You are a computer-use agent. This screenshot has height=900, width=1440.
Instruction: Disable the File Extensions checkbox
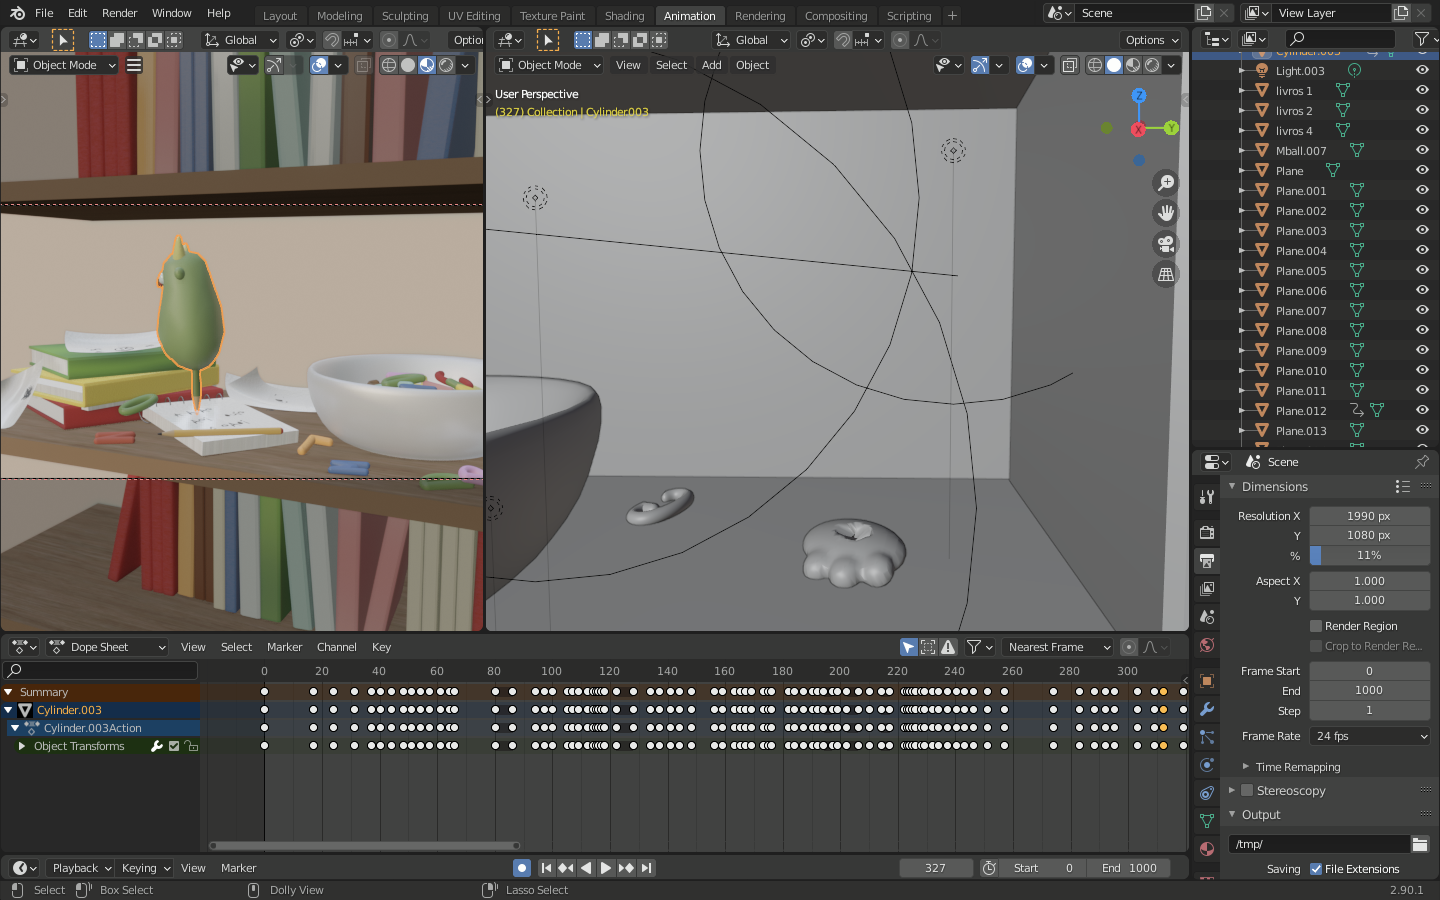pyautogui.click(x=1316, y=869)
